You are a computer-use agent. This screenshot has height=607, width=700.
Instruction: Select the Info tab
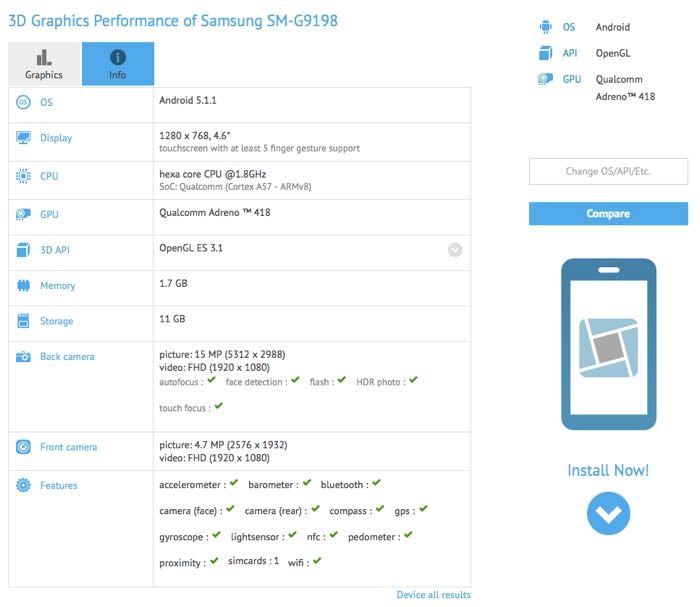click(x=118, y=64)
